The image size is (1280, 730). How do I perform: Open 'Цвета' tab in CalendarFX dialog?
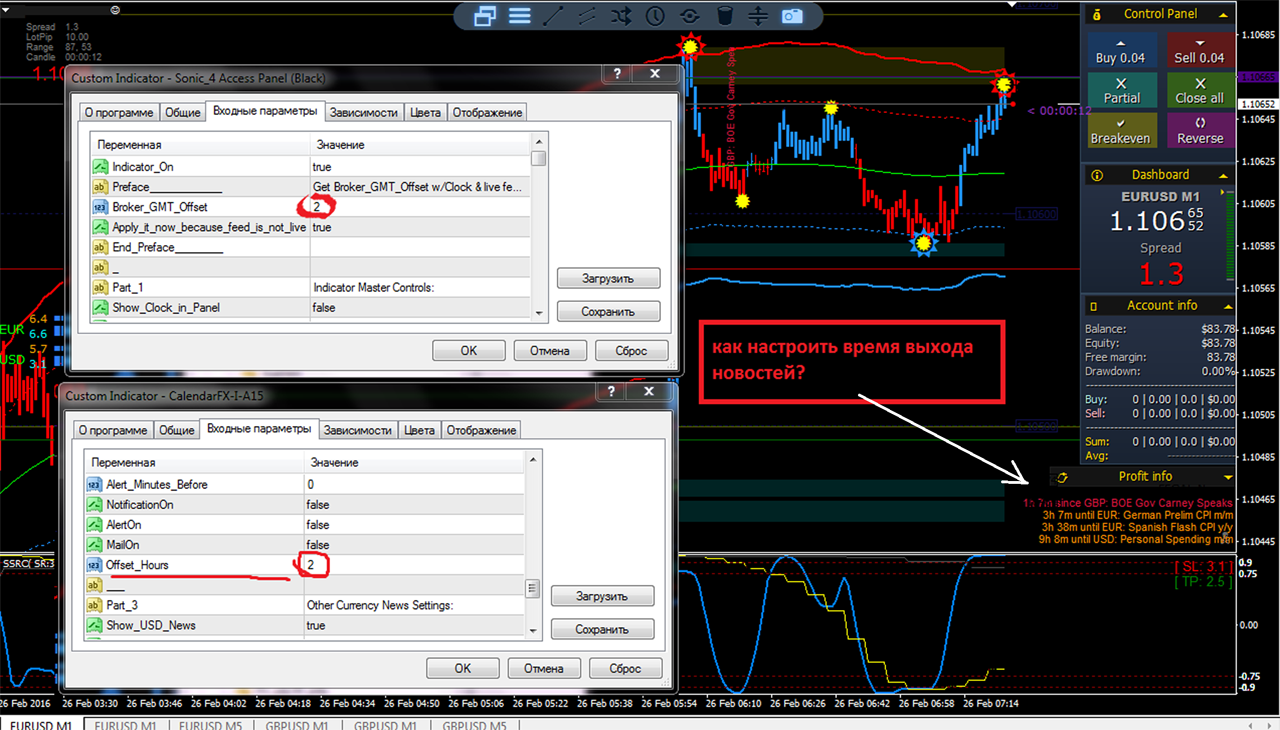[419, 430]
